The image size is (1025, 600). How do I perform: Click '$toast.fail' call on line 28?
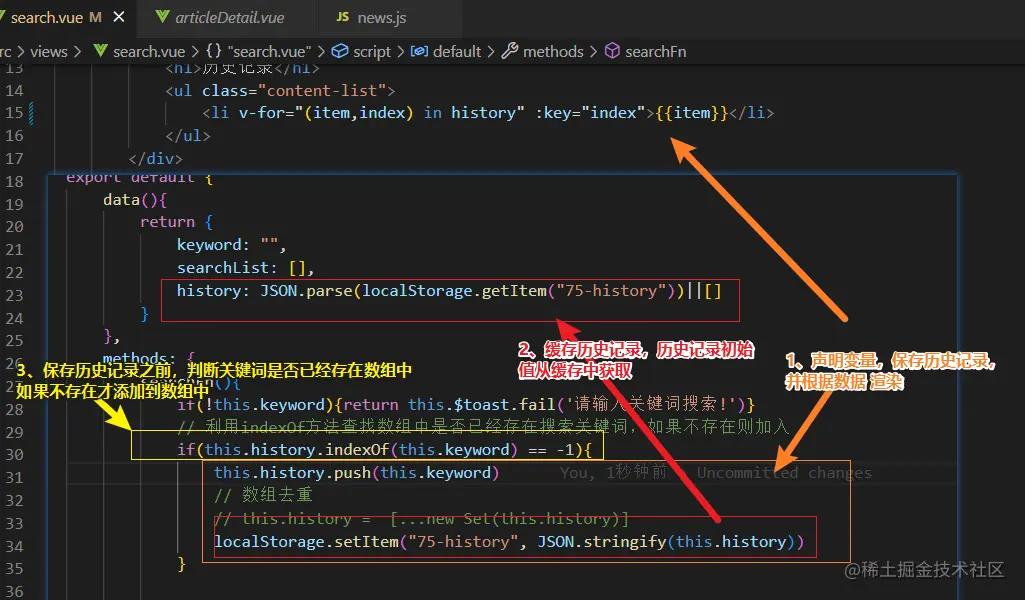pyautogui.click(x=505, y=405)
